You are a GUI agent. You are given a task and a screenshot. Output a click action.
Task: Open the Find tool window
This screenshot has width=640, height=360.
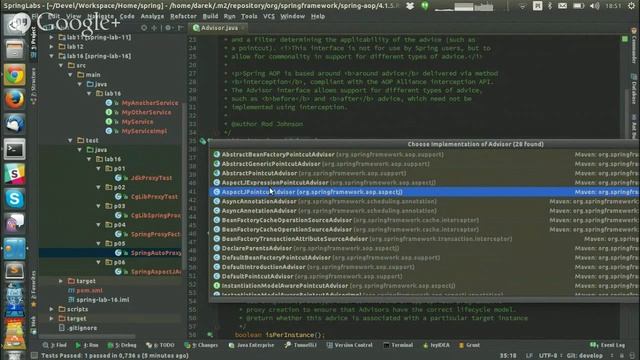55,345
